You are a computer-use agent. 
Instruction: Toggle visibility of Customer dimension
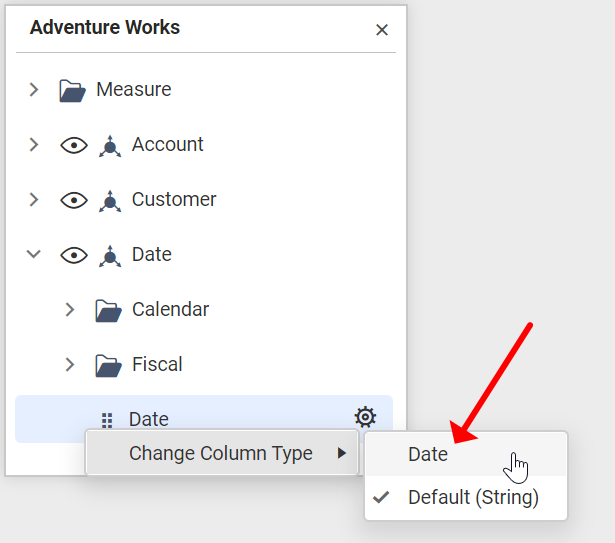pos(74,200)
